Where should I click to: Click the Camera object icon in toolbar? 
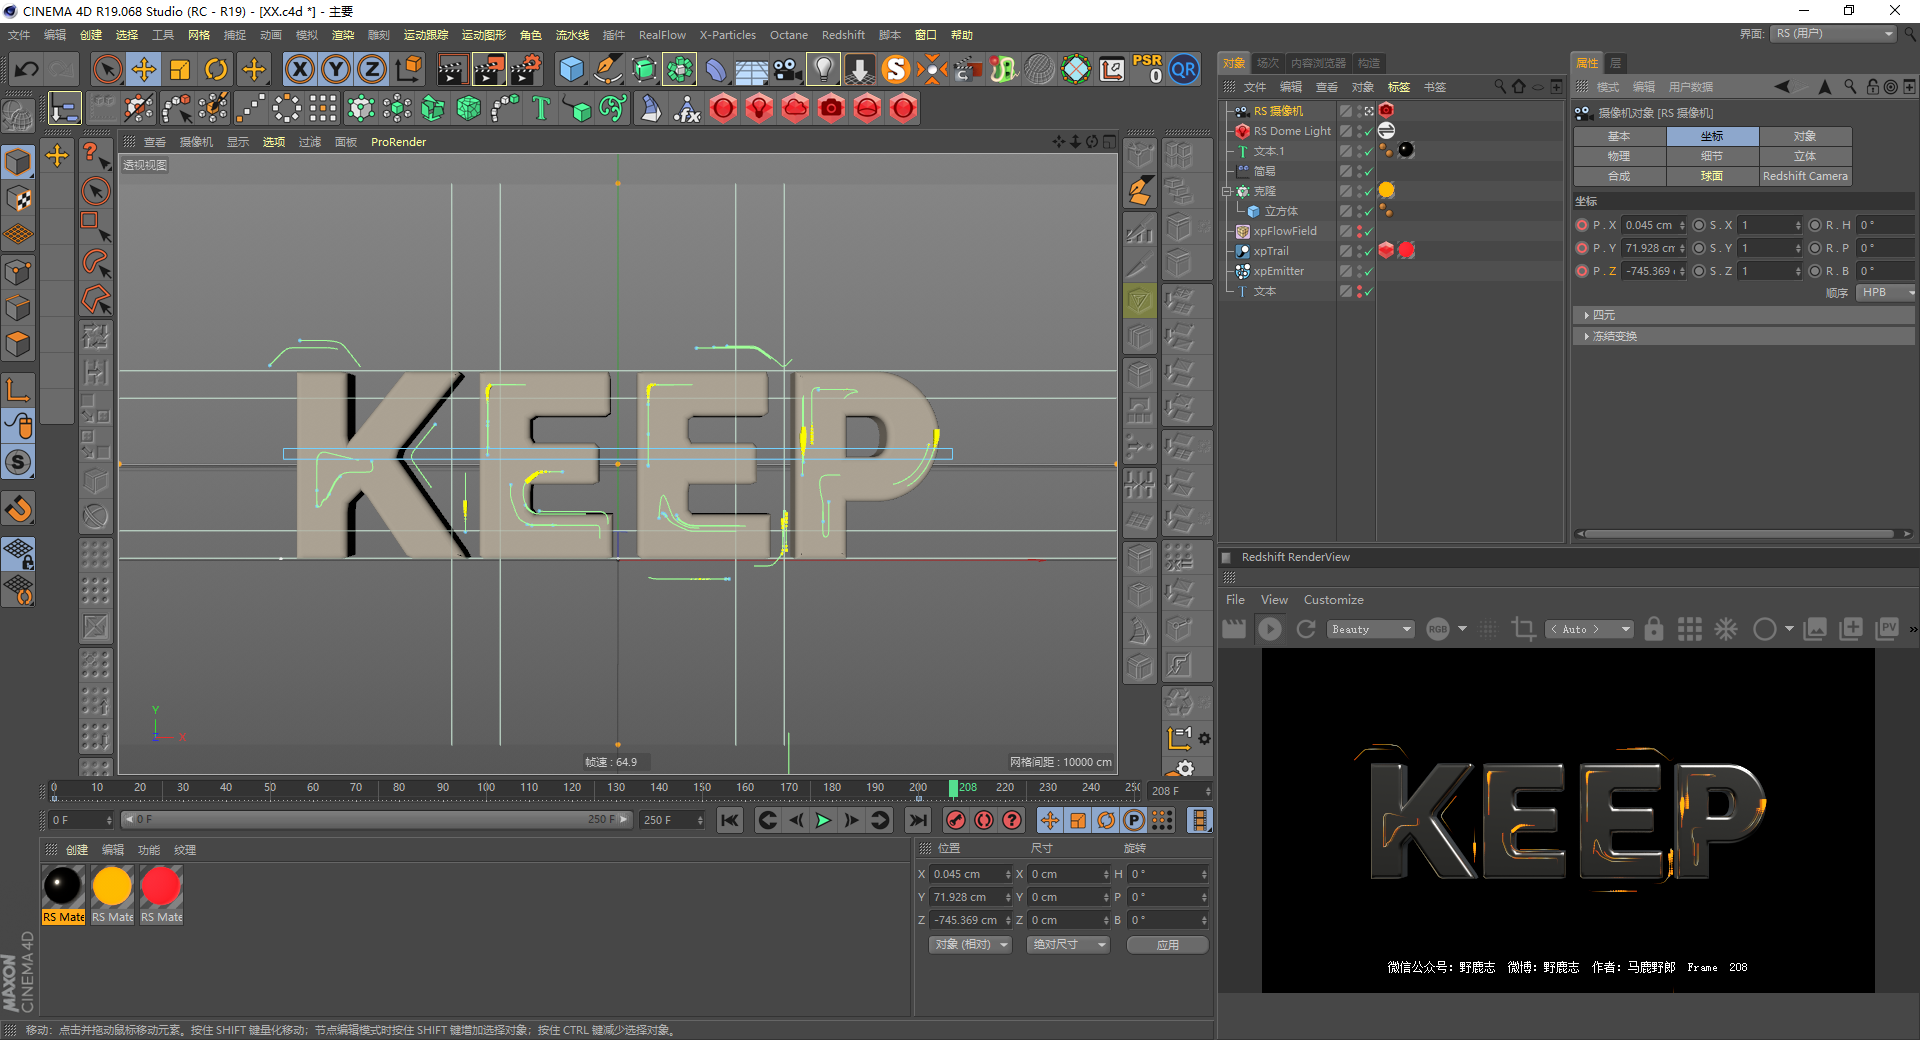[x=788, y=69]
